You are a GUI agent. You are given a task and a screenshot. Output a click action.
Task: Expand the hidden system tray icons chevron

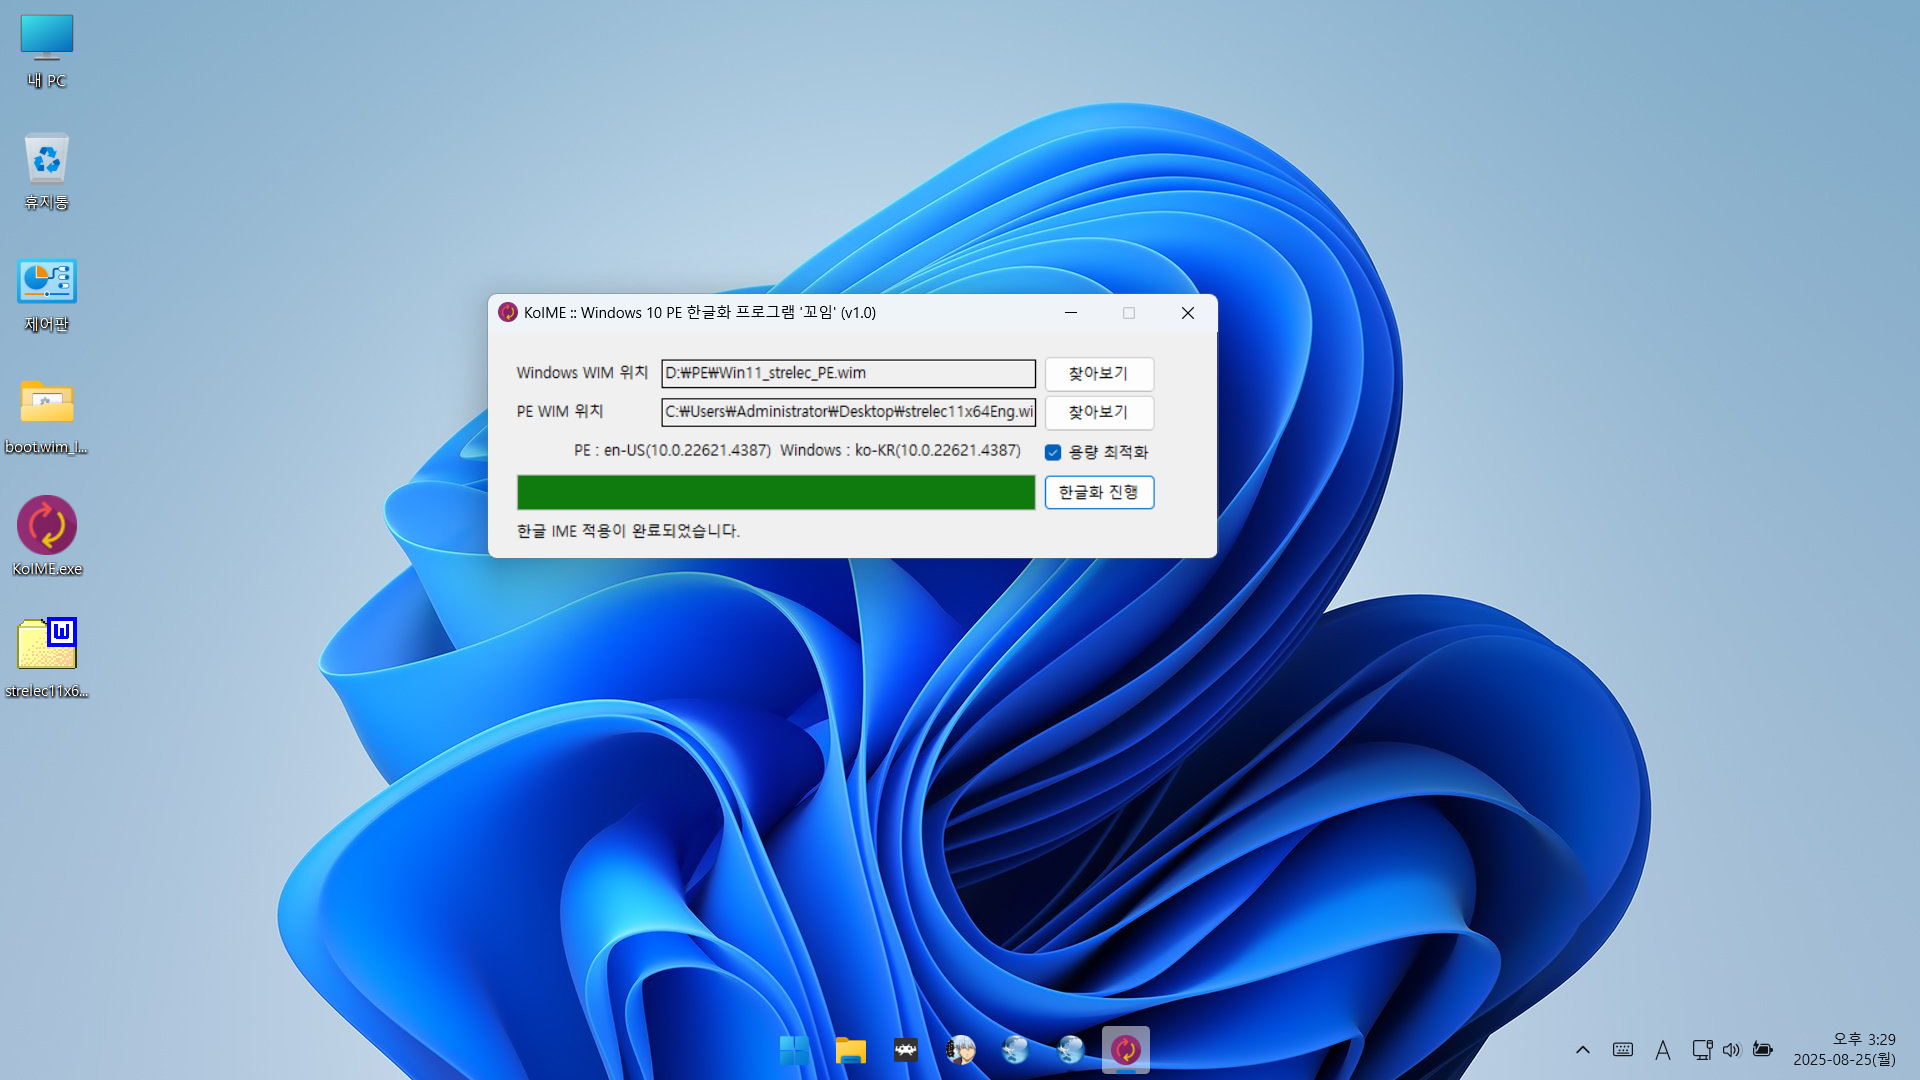[1582, 1050]
